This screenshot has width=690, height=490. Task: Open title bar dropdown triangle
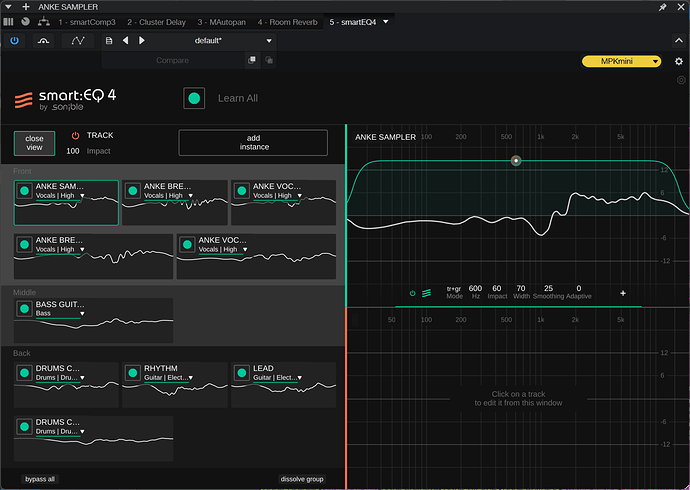[8, 7]
